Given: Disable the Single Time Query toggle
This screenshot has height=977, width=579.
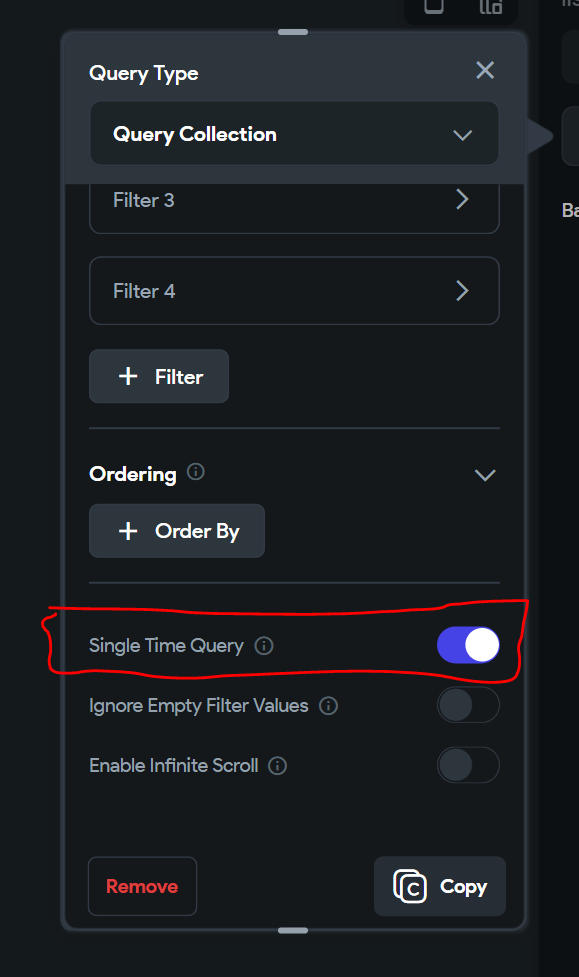Looking at the screenshot, I should [468, 645].
